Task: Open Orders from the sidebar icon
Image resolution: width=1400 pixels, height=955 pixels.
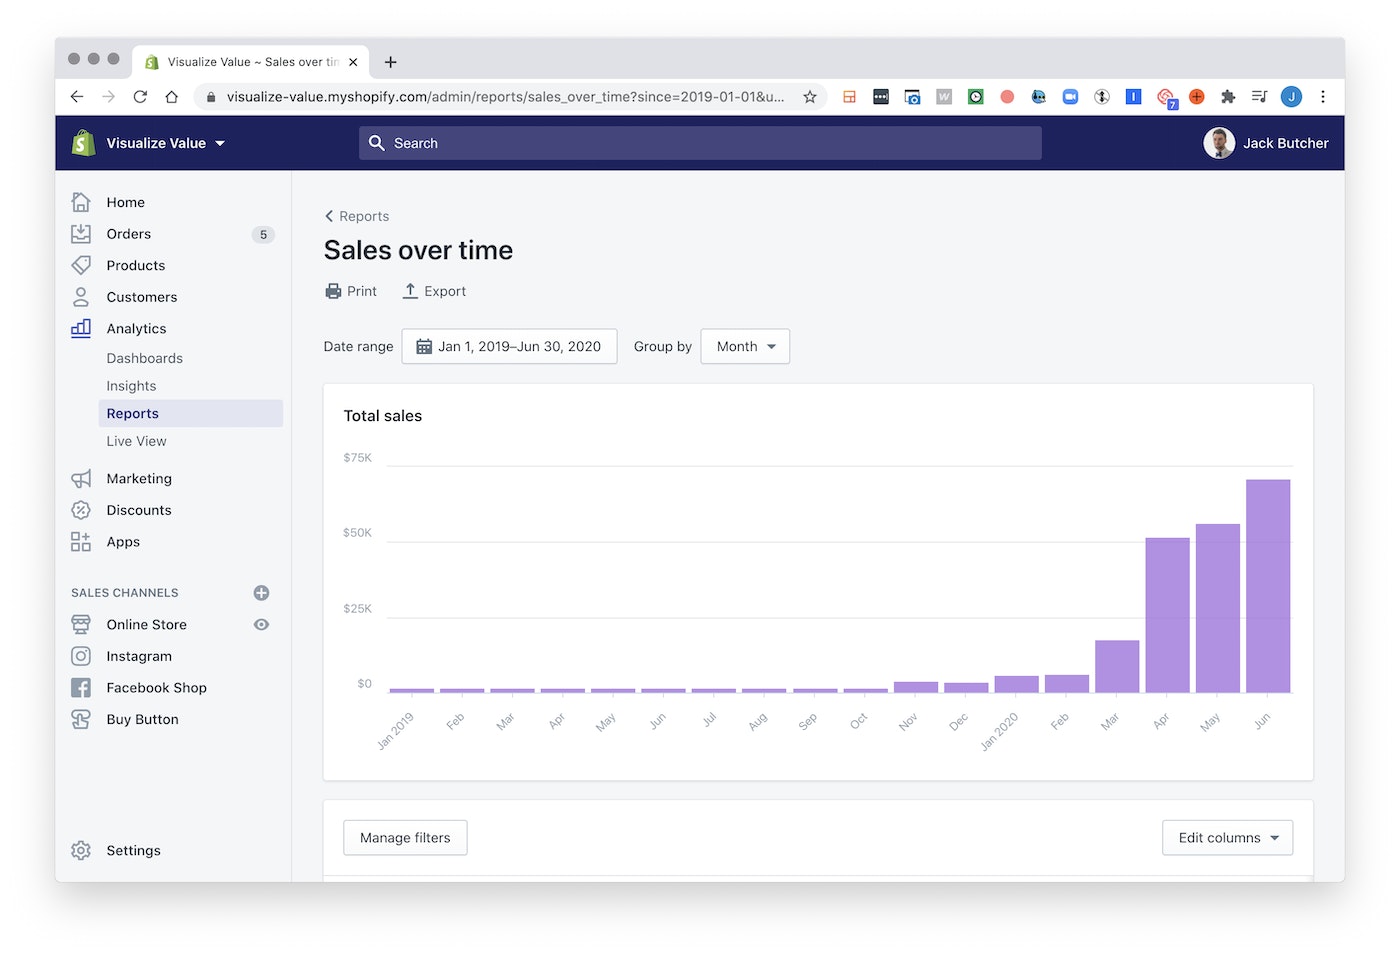Action: (81, 234)
